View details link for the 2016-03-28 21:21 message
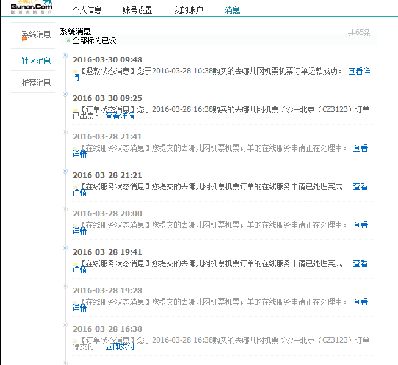This screenshot has height=365, width=398. (360, 187)
